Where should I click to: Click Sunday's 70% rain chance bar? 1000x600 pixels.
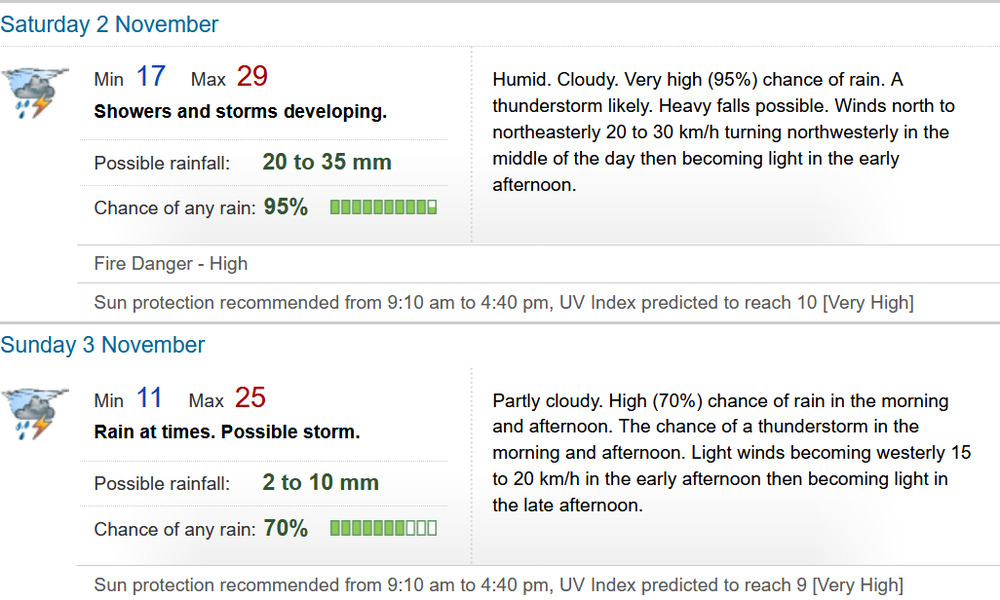click(383, 528)
